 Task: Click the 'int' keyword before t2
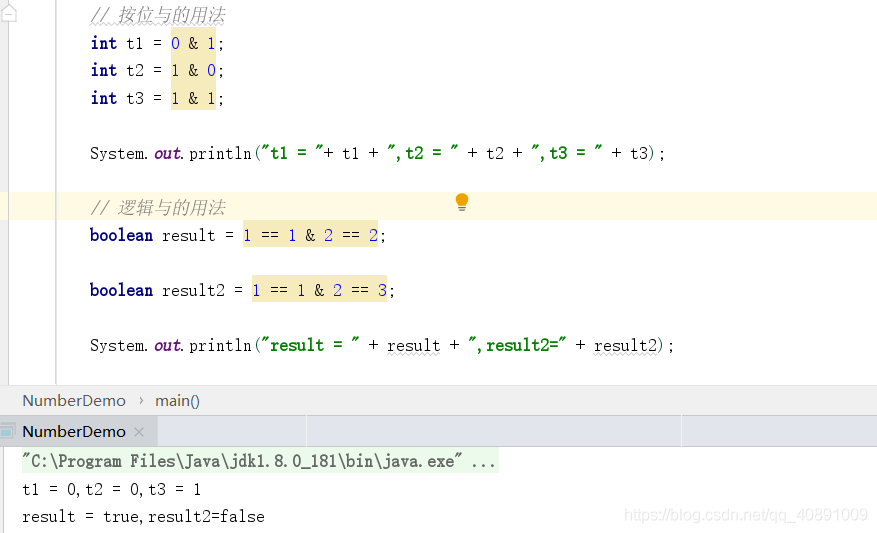coord(104,70)
